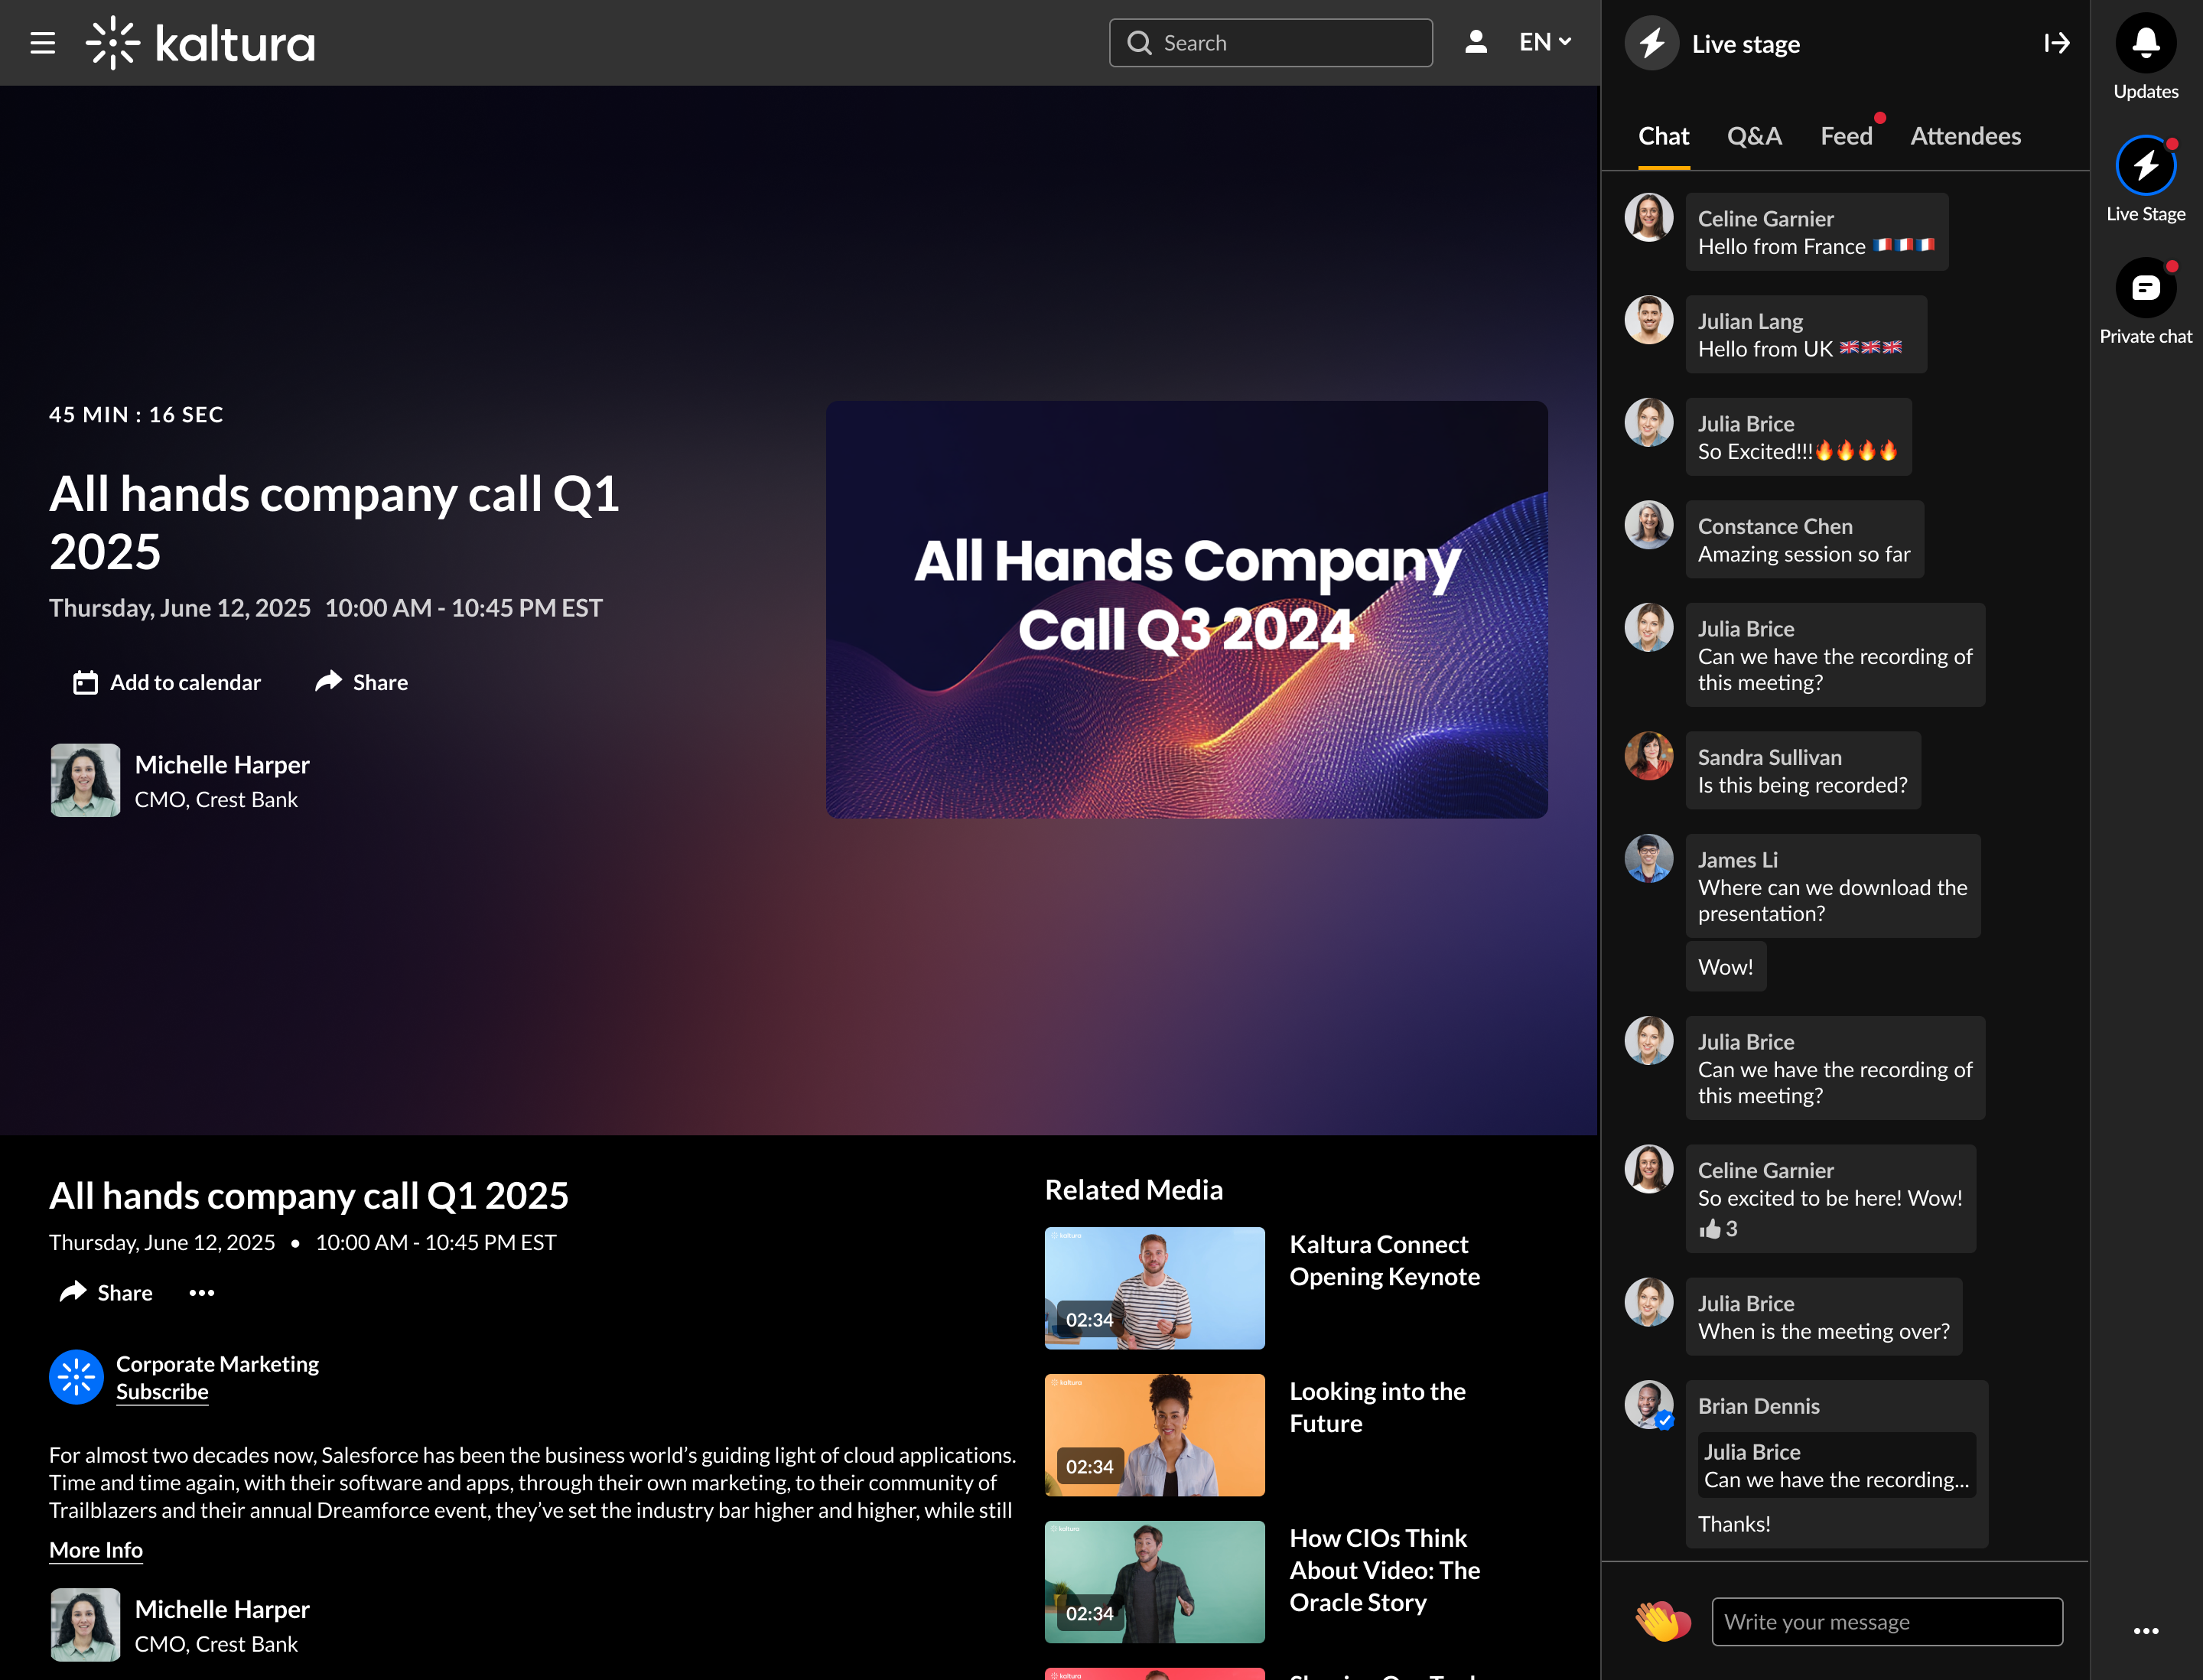Open the Attendees tab
The width and height of the screenshot is (2203, 1680).
pos(1965,136)
